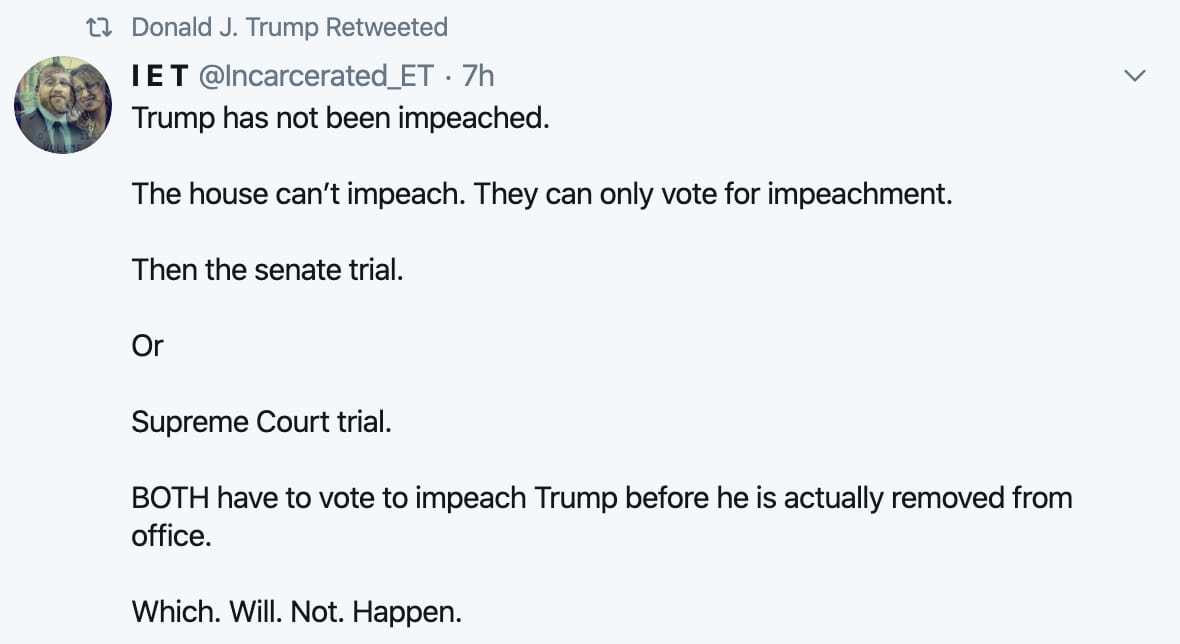Click the "Supreme Court trial." line

tap(261, 421)
